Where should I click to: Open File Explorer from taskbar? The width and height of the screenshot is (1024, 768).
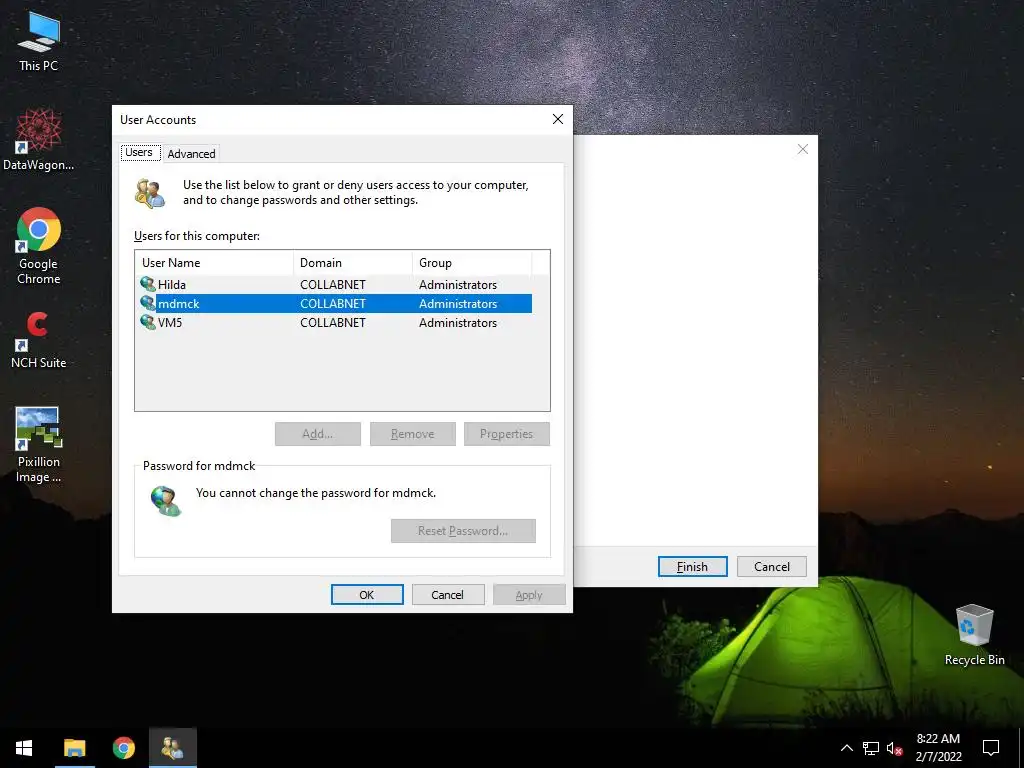(74, 748)
